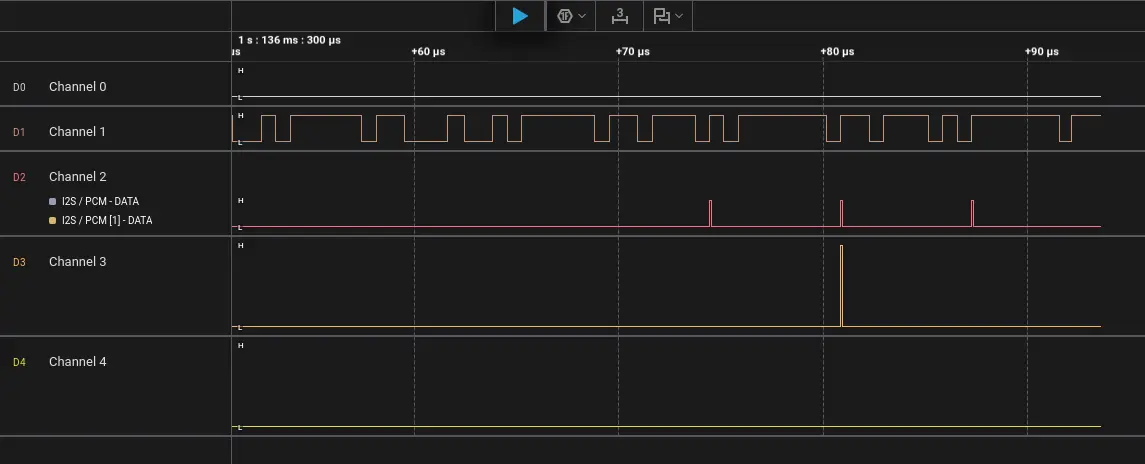Expand the trigger mode dropdown arrow
Viewport: 1145px width, 464px height.
coord(582,16)
